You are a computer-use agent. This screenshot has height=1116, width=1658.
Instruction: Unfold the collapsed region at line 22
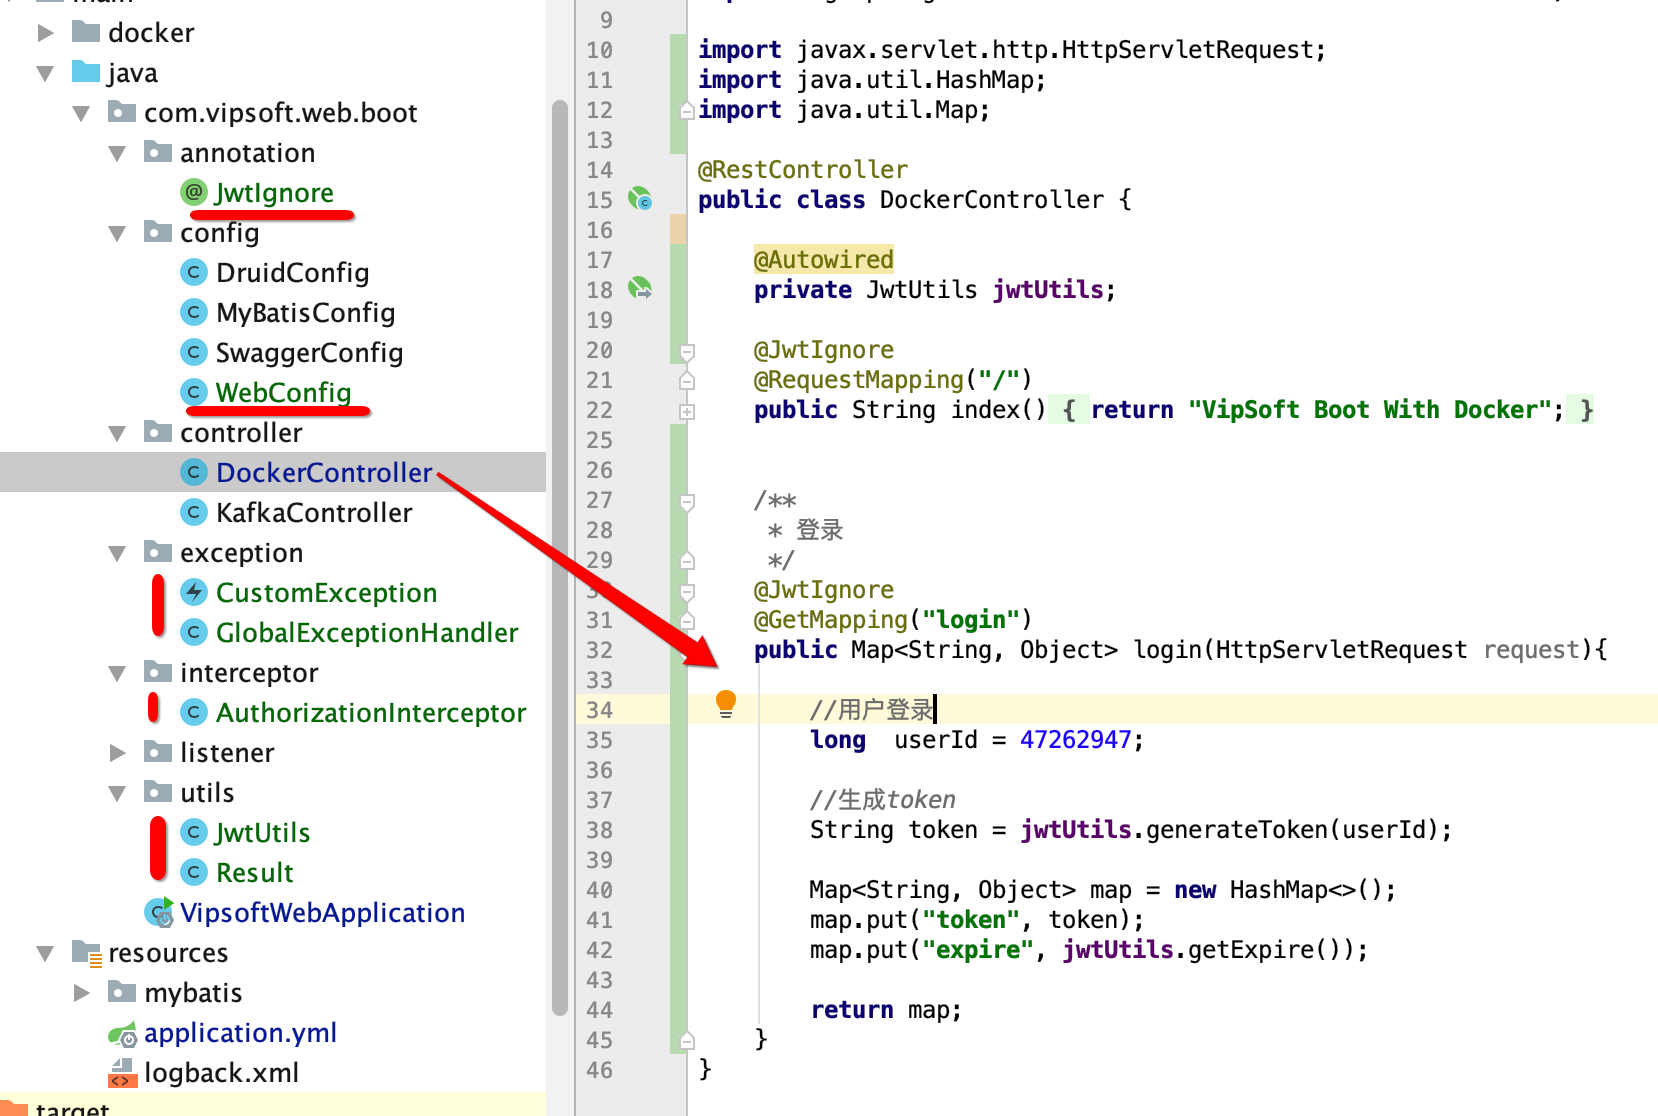coord(686,410)
